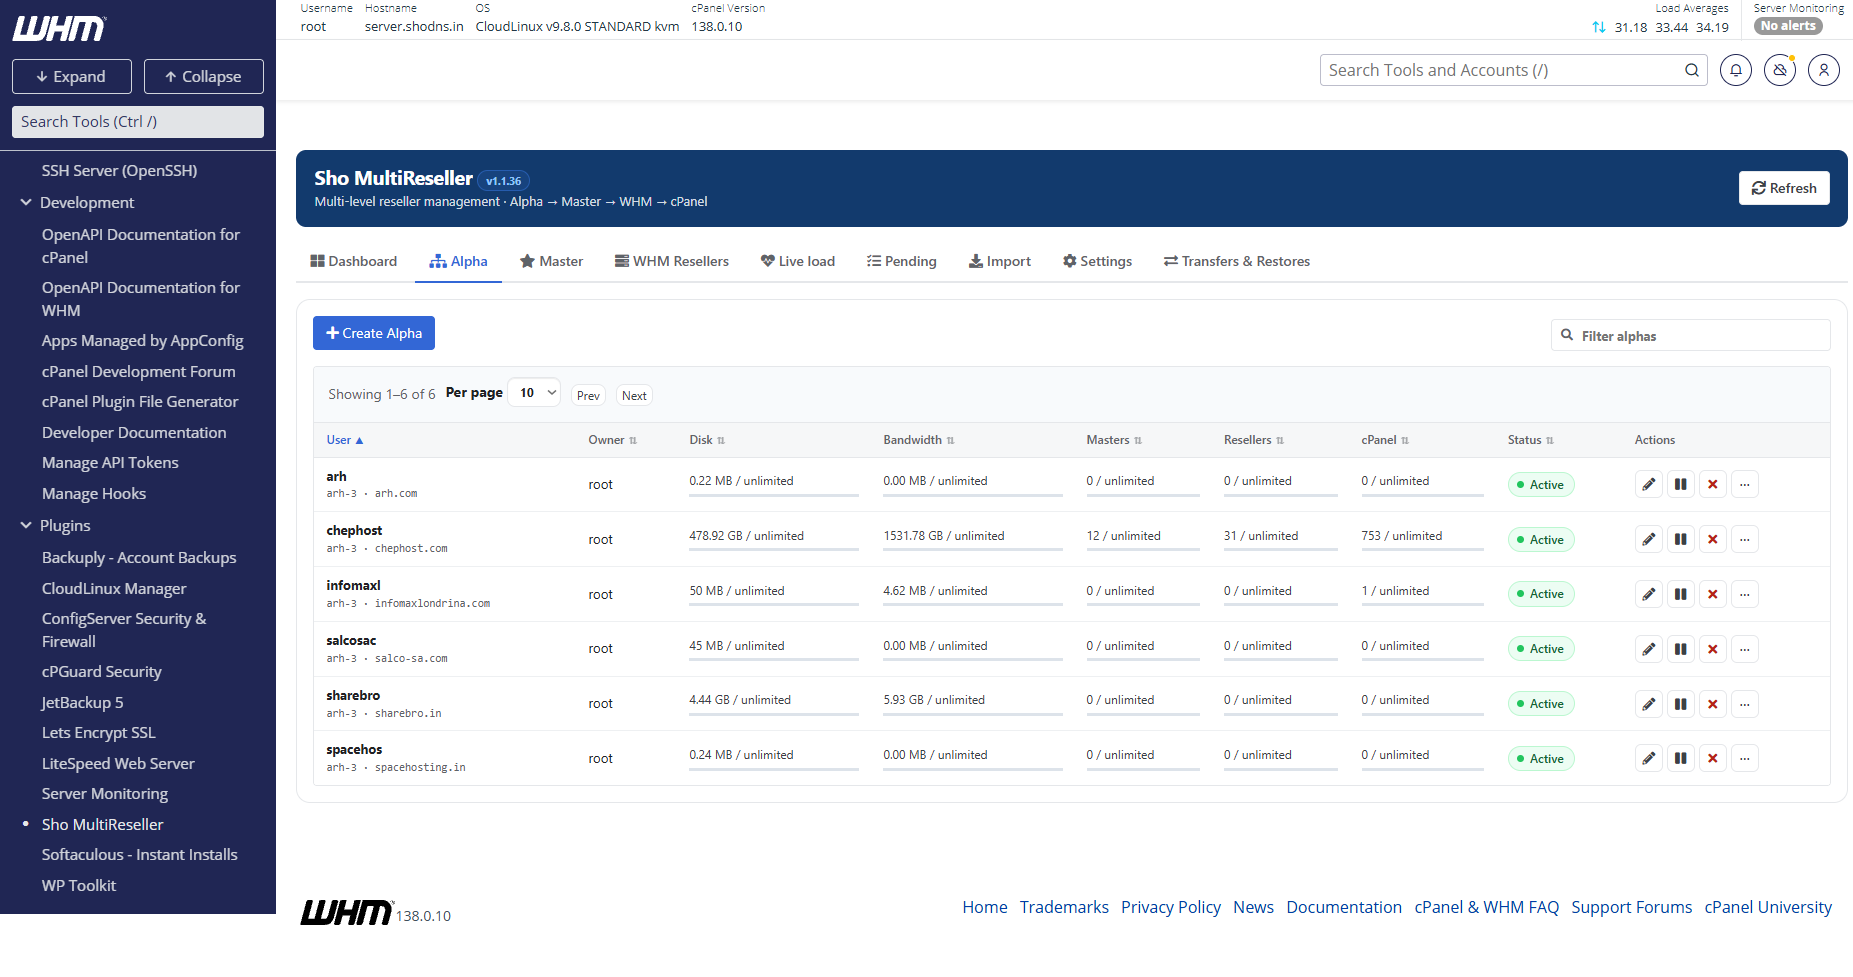Suspend the infomaxl alpha using pause icon
The width and height of the screenshot is (1853, 977).
(x=1681, y=594)
